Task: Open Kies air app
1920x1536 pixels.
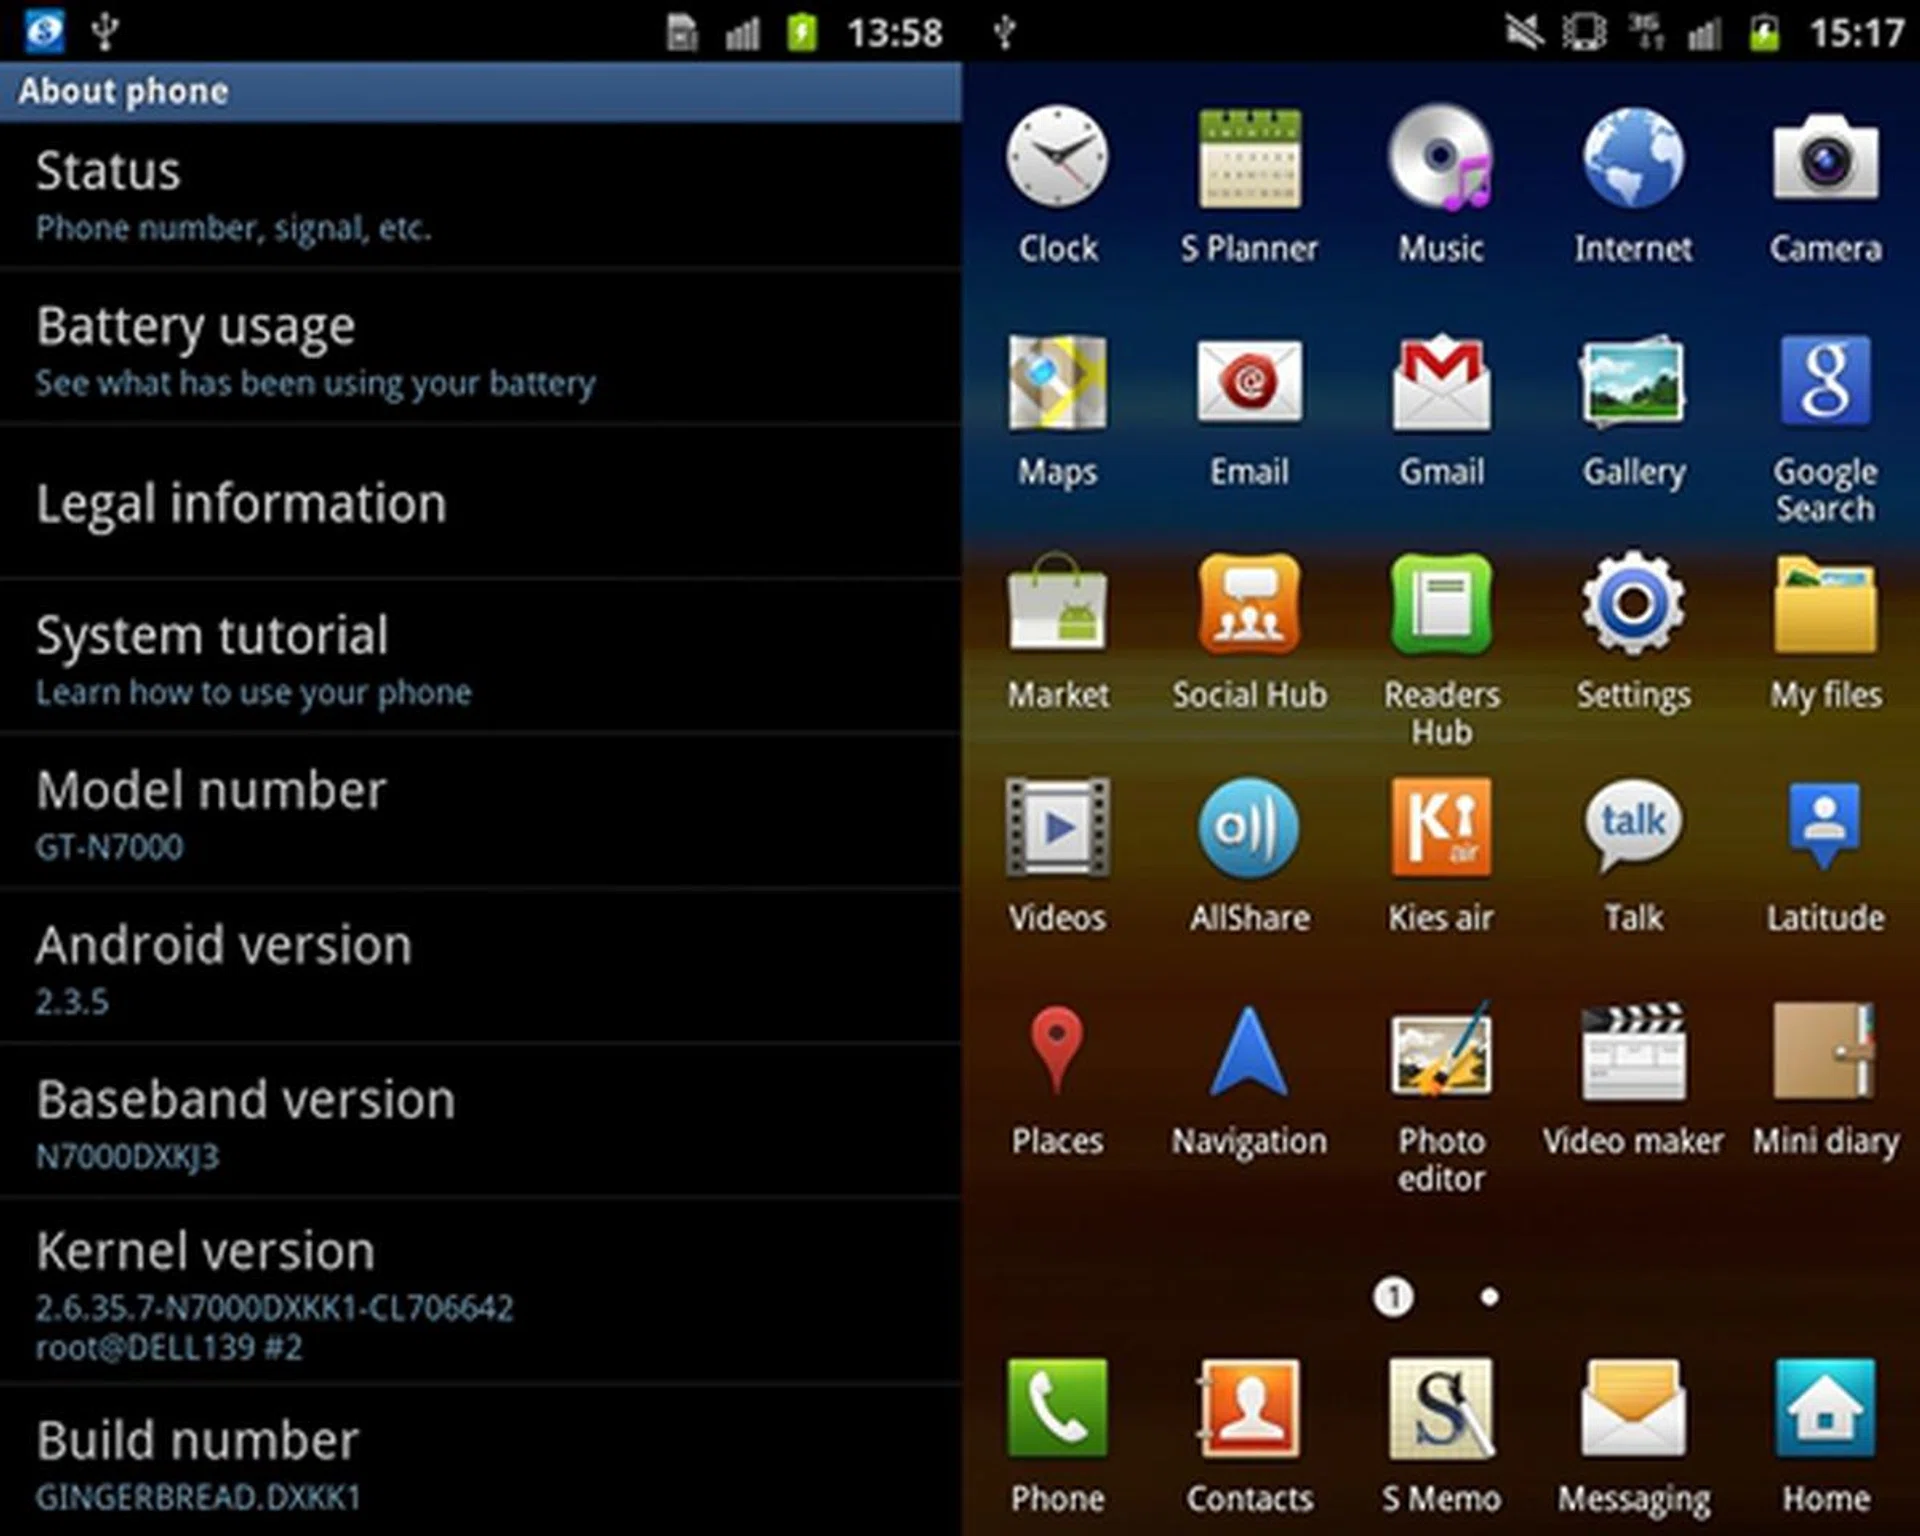Action: click(x=1441, y=830)
